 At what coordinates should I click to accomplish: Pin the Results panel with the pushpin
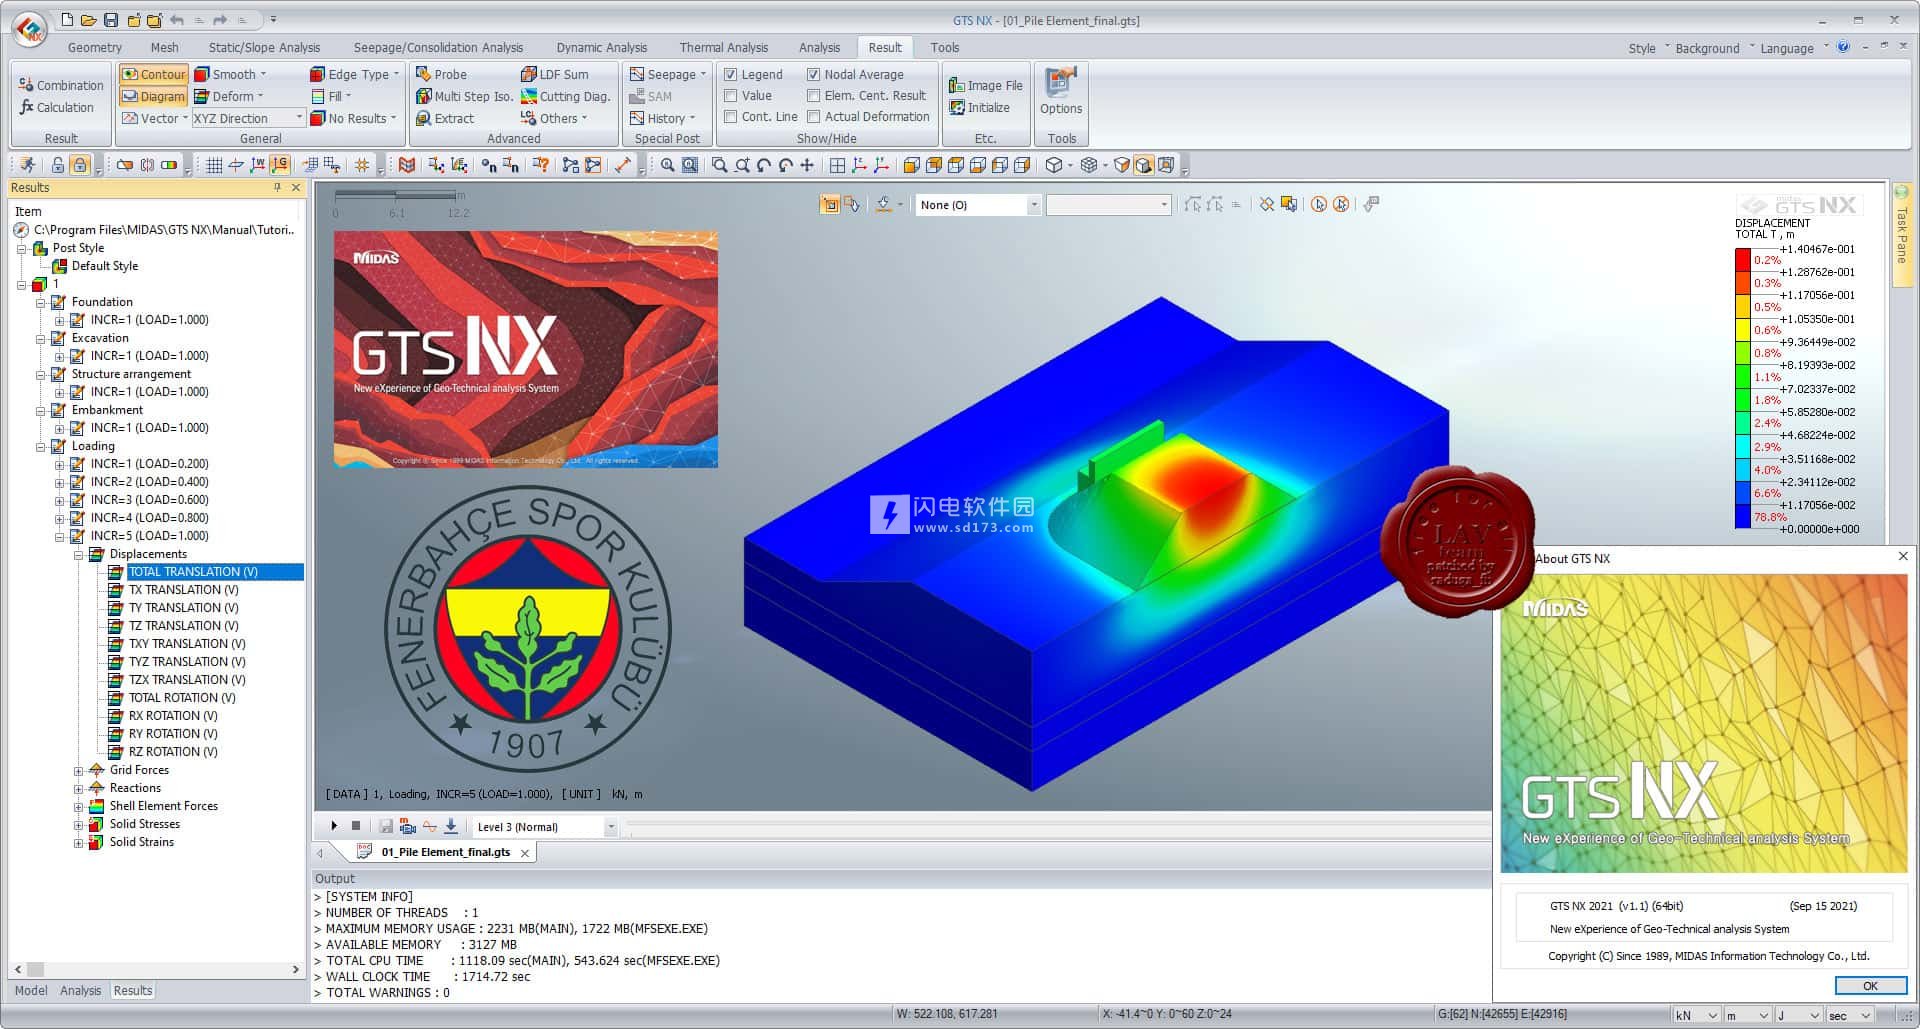pyautogui.click(x=277, y=187)
